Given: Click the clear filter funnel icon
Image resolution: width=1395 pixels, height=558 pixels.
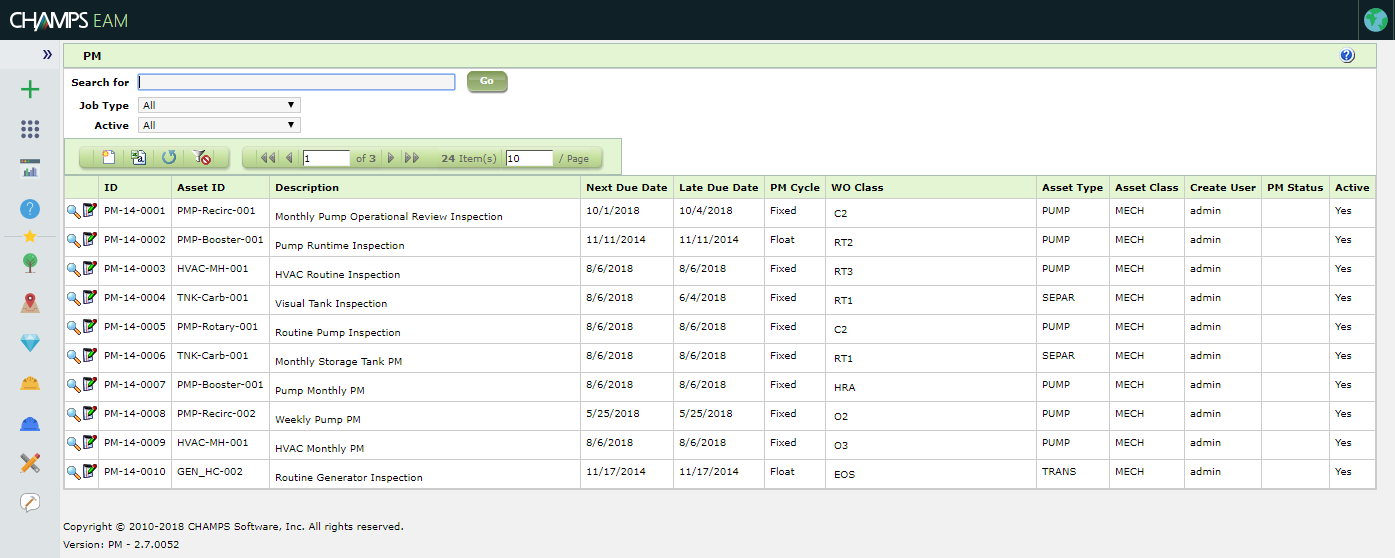Looking at the screenshot, I should pos(202,158).
